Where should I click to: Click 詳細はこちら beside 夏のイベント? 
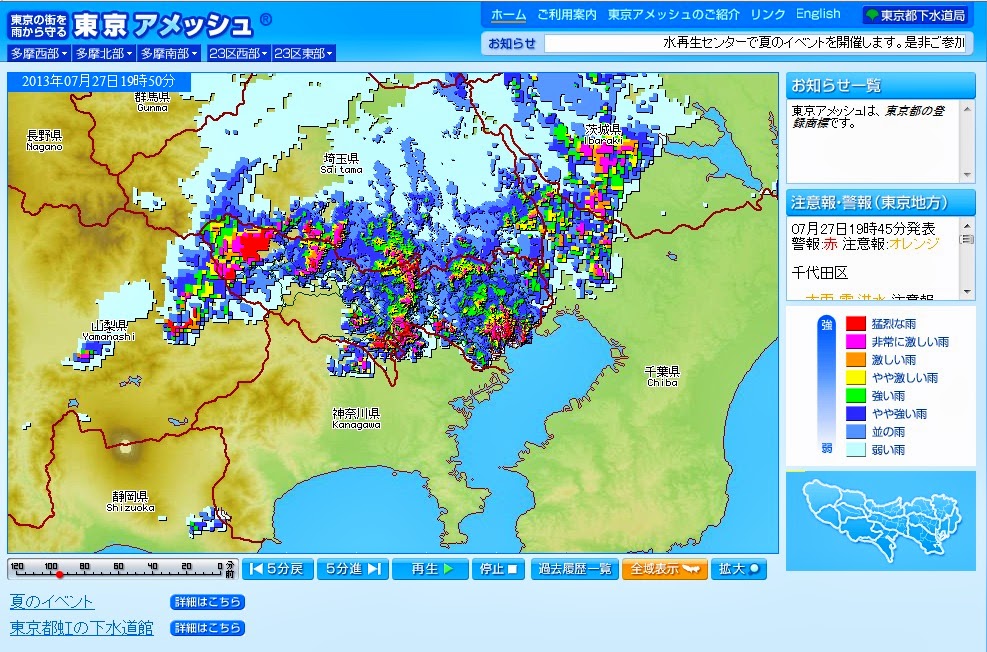click(207, 602)
